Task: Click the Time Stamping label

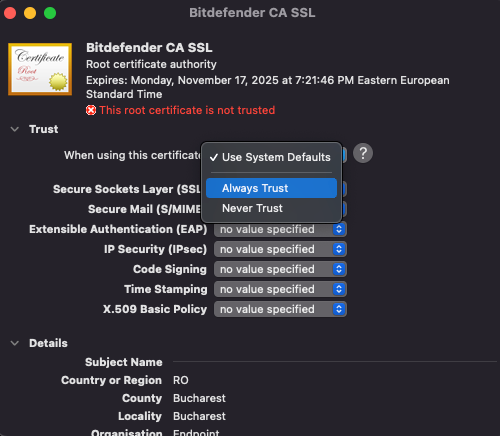Action: point(166,289)
